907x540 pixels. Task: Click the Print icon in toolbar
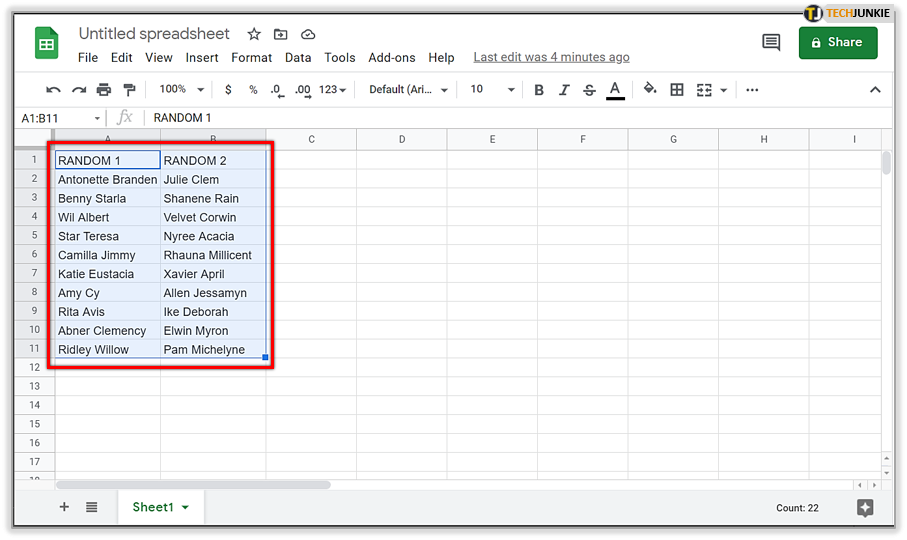pos(104,90)
